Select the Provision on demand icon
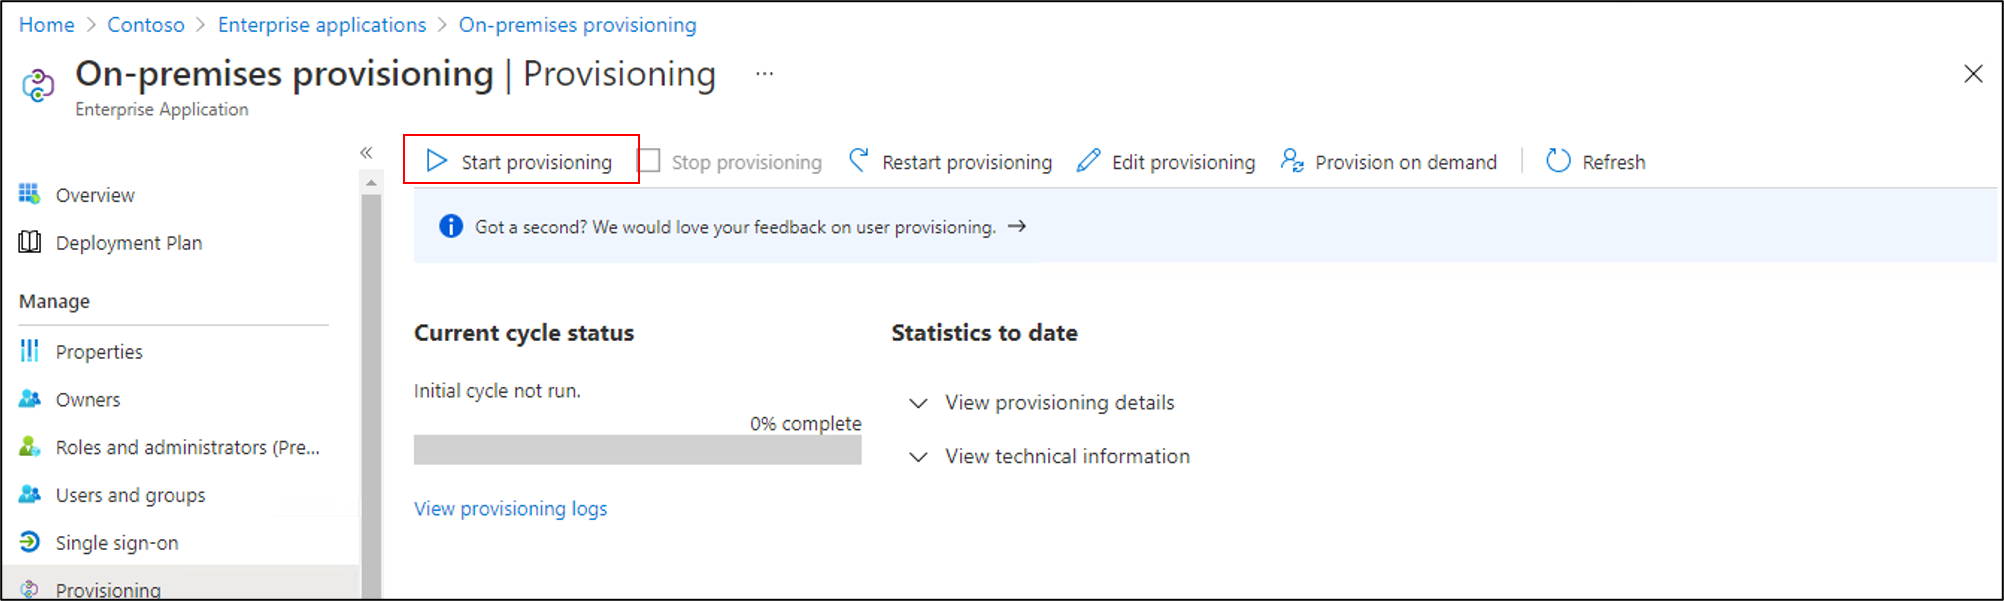The height and width of the screenshot is (601, 2004). [x=1292, y=160]
